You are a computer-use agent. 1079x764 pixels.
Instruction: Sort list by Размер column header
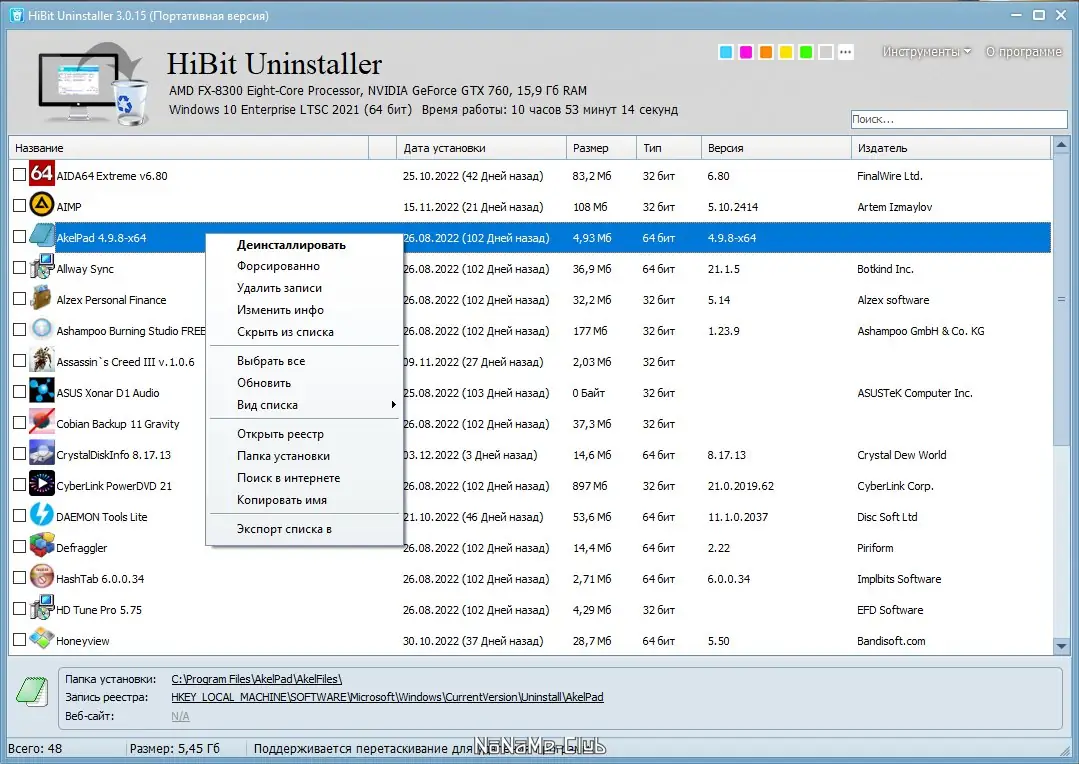click(x=601, y=148)
